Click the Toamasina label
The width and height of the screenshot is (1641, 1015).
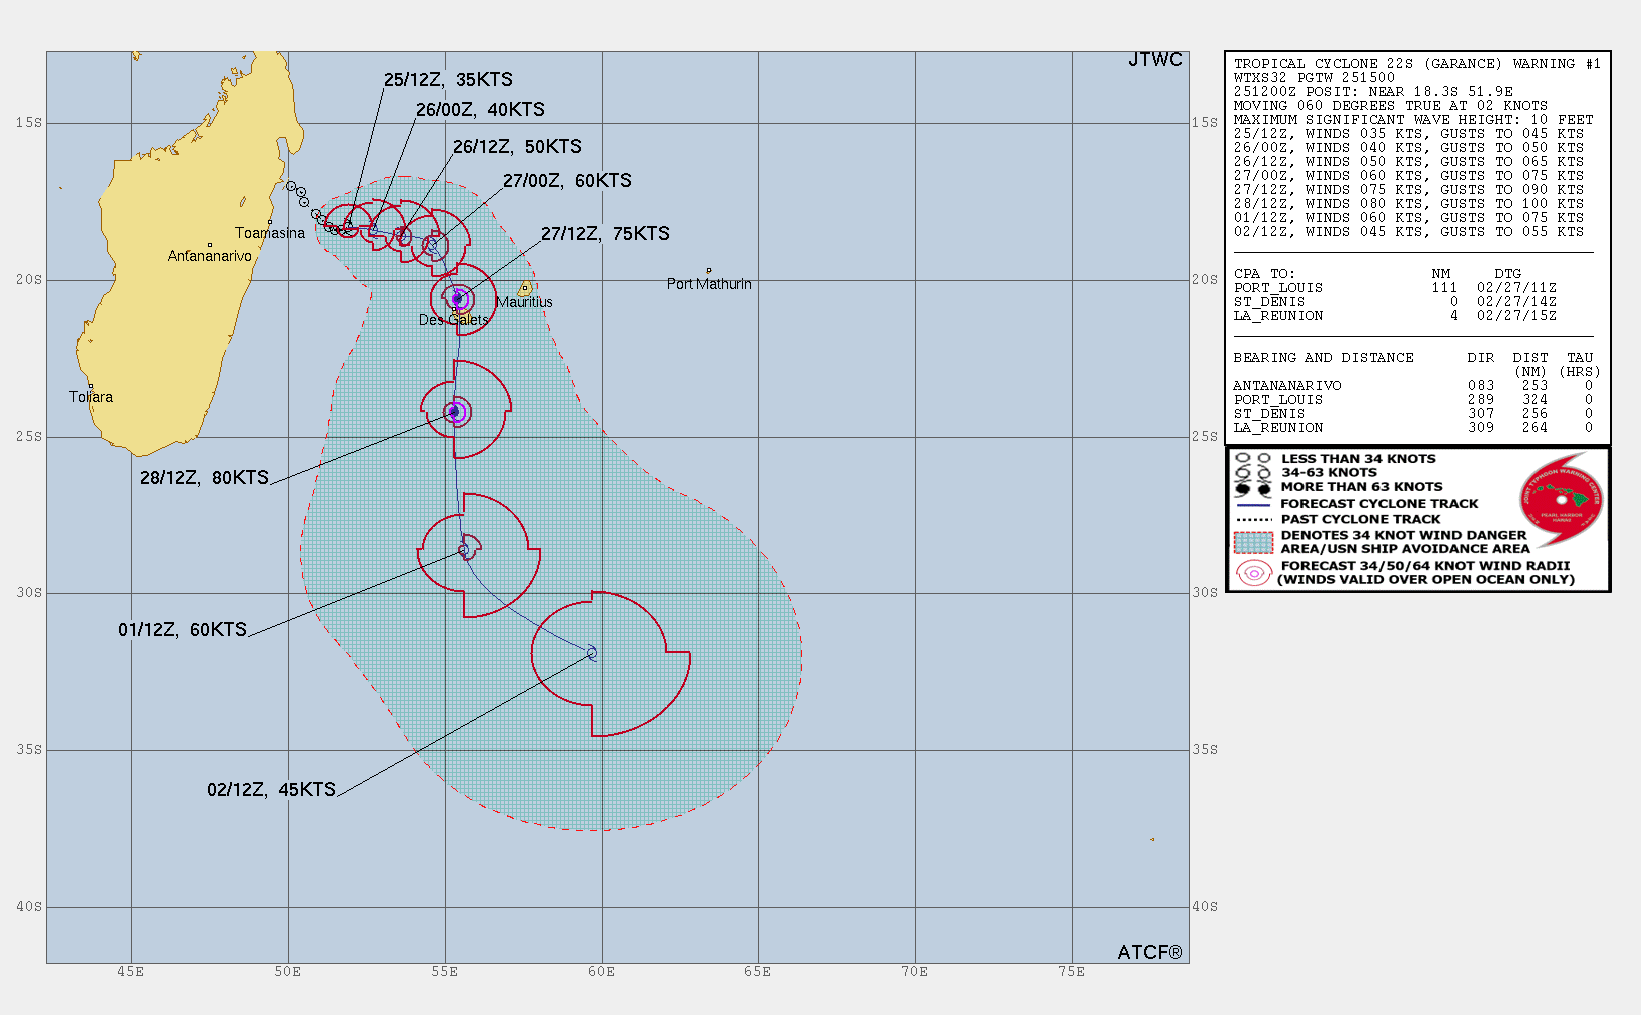click(x=270, y=233)
